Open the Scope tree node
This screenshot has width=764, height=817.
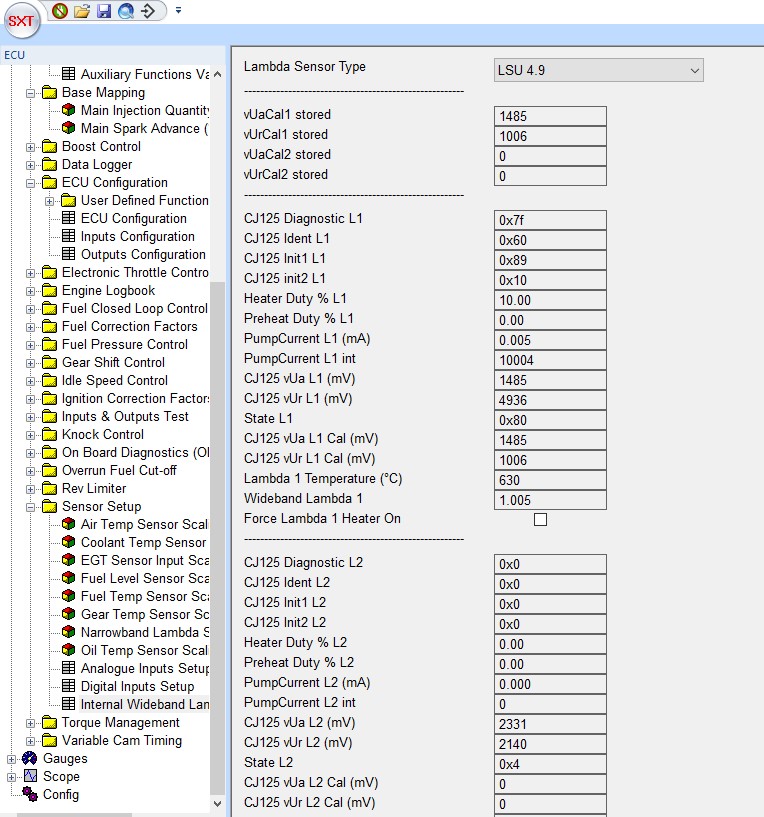click(x=61, y=777)
